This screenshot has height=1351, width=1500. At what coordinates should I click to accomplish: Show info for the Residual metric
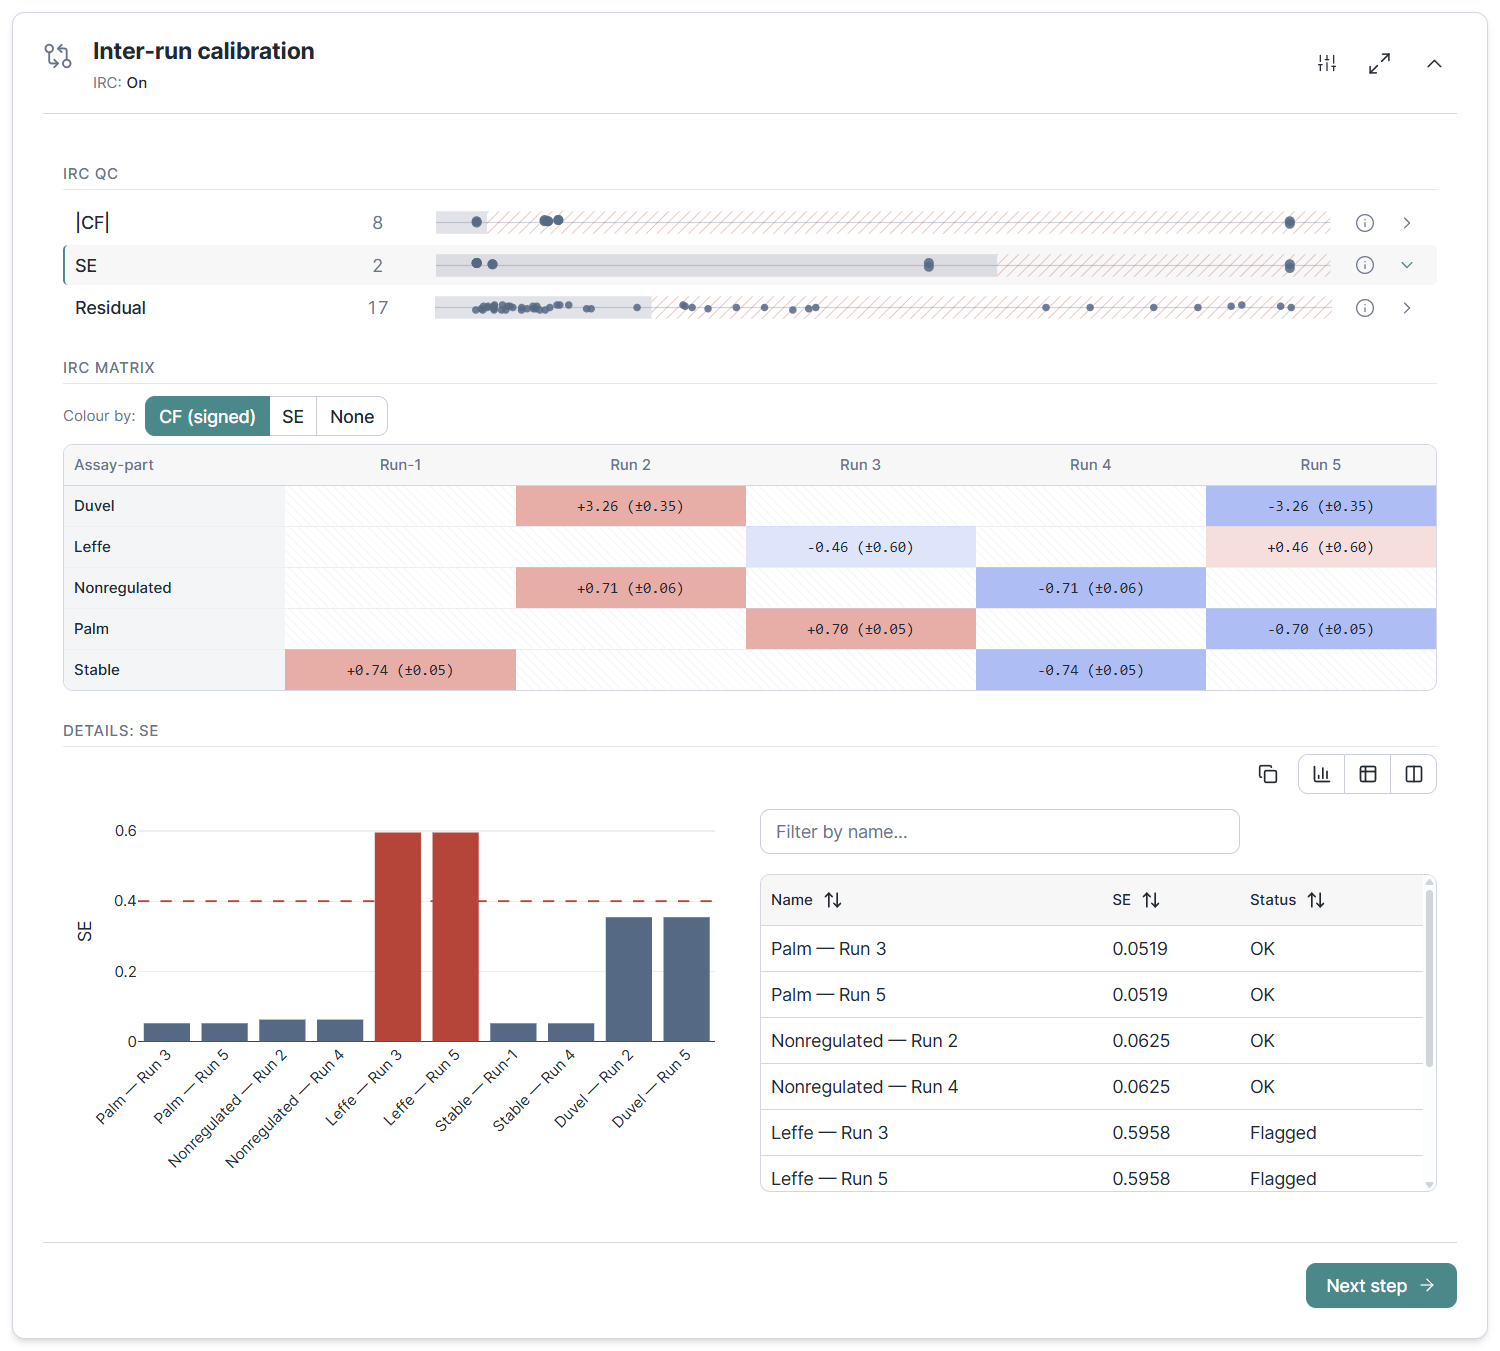(x=1365, y=308)
